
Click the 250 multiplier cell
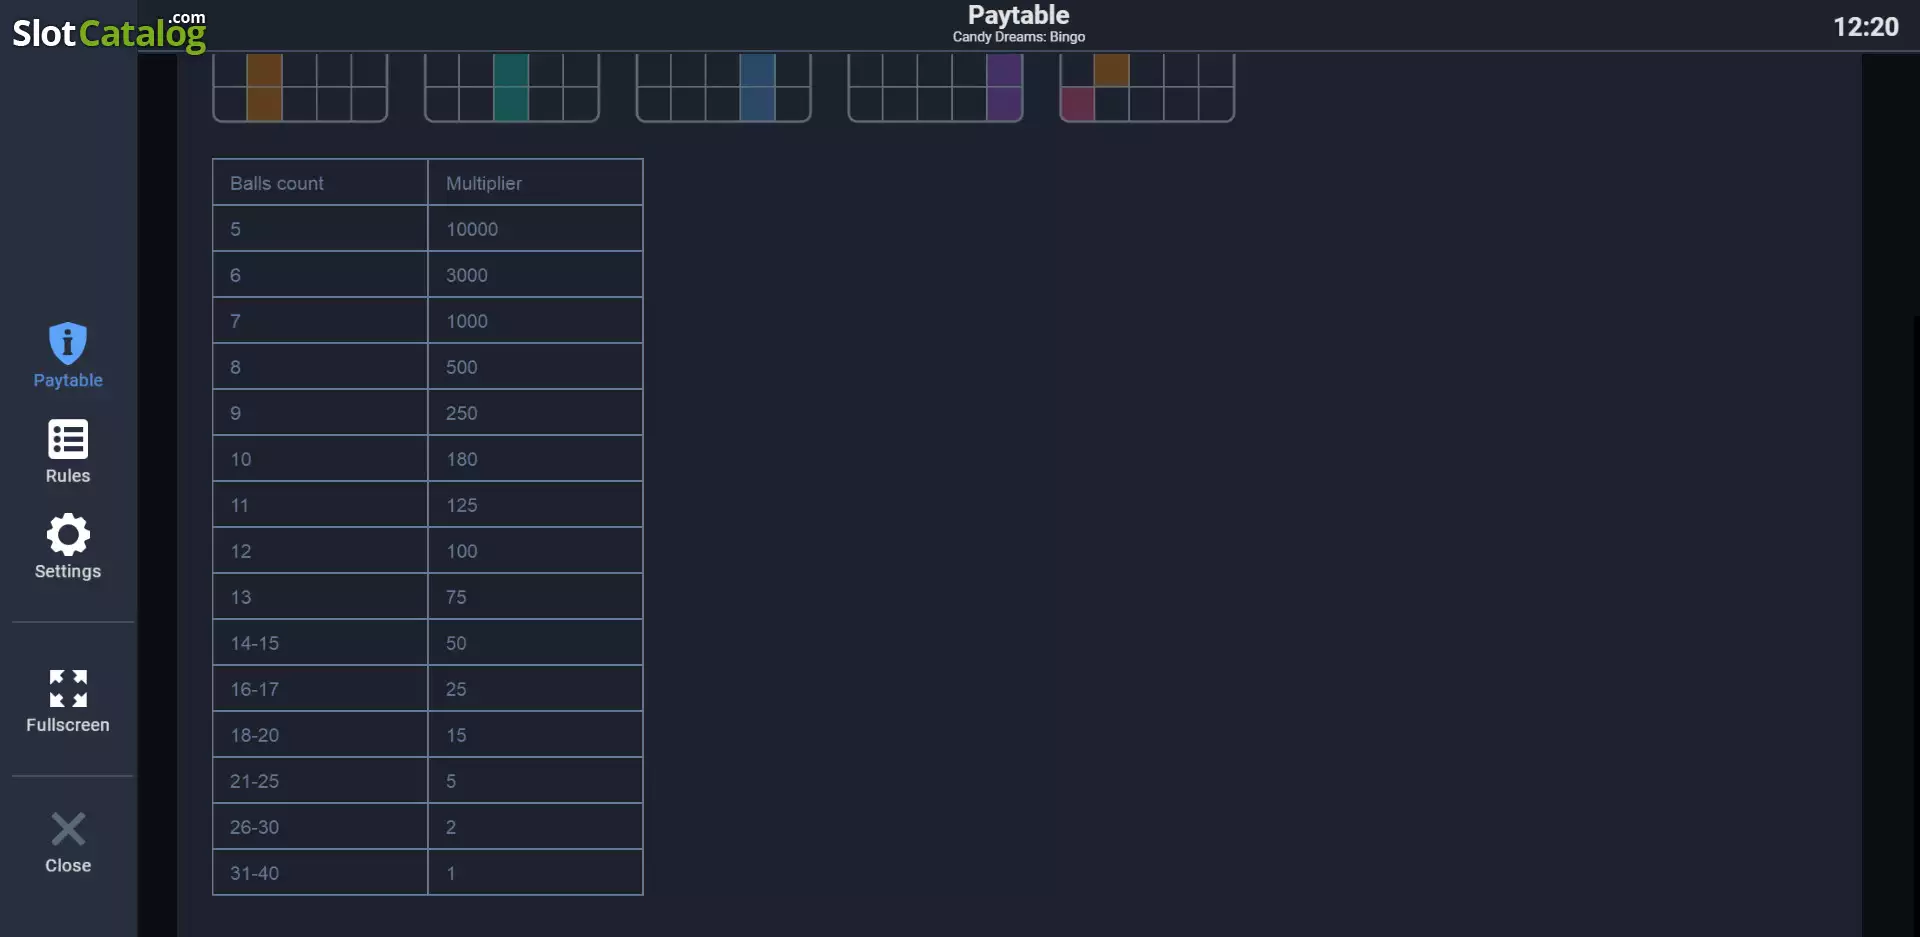(535, 413)
